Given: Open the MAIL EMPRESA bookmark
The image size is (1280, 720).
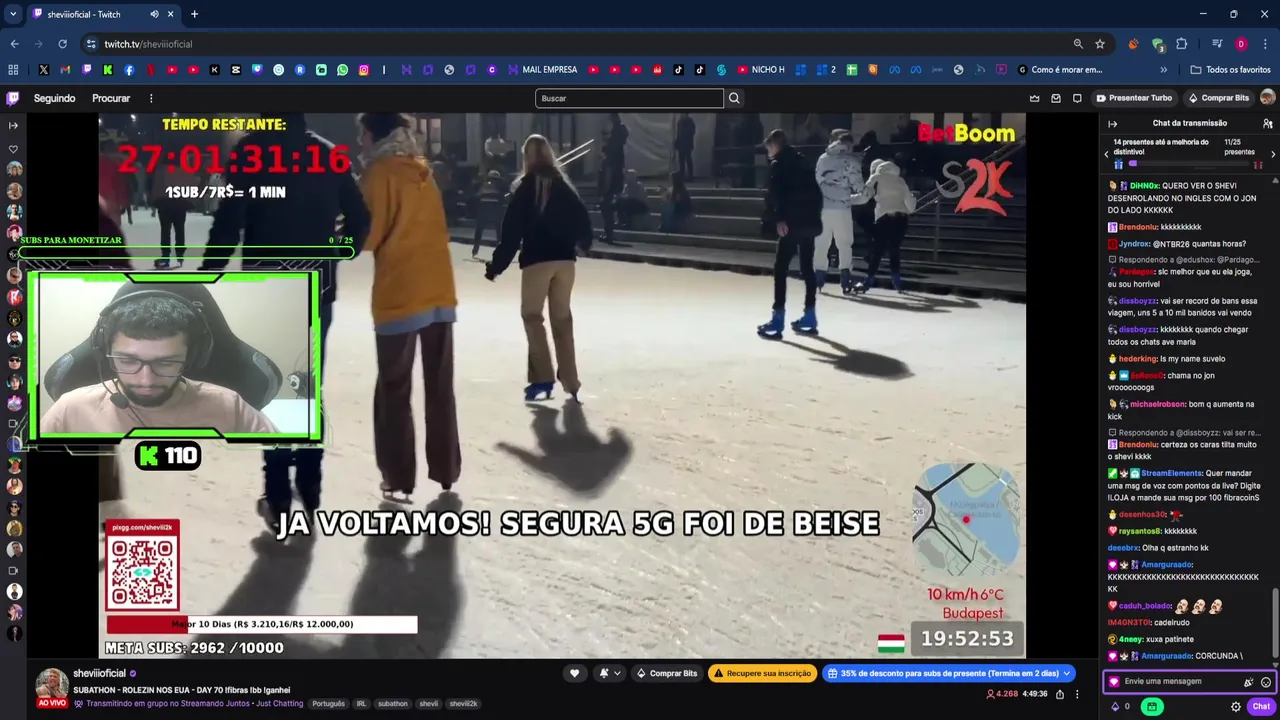Looking at the screenshot, I should [542, 70].
